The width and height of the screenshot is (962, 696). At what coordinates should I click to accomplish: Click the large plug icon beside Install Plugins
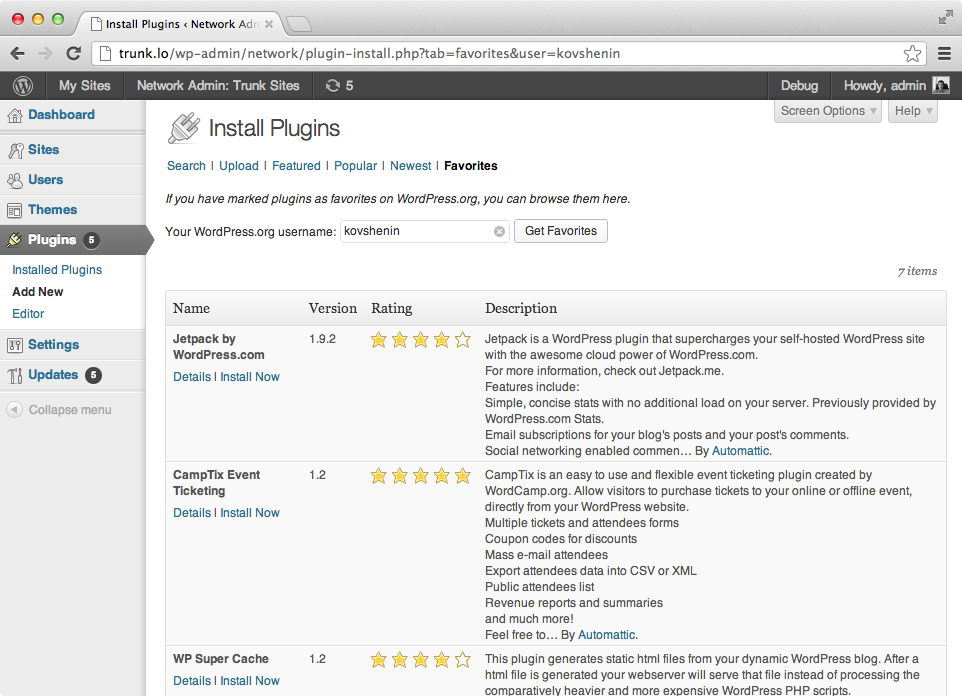(x=184, y=128)
